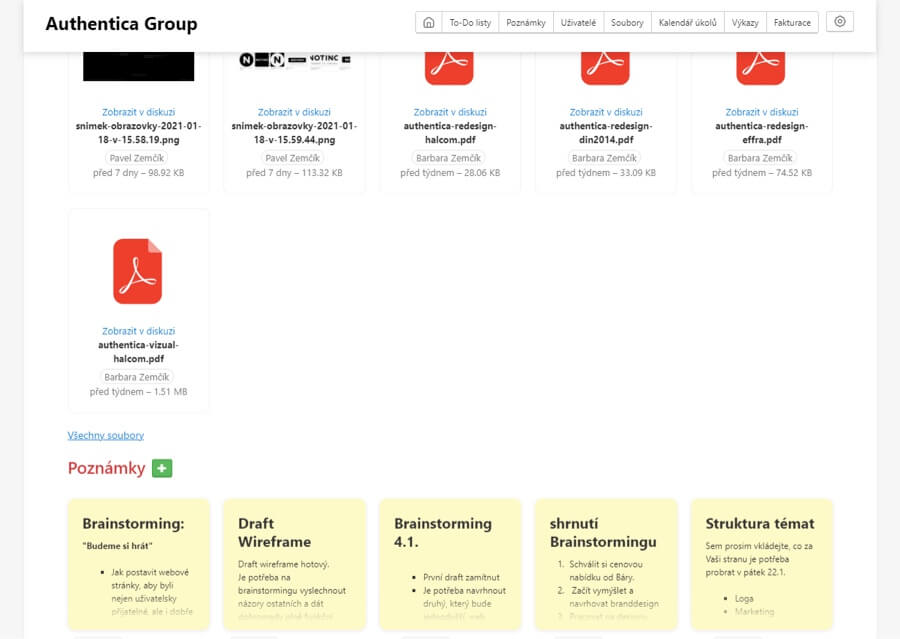The image size is (900, 639).
Task: Open PDF icon of authentica-redesign-din2014.pdf
Action: pyautogui.click(x=606, y=68)
